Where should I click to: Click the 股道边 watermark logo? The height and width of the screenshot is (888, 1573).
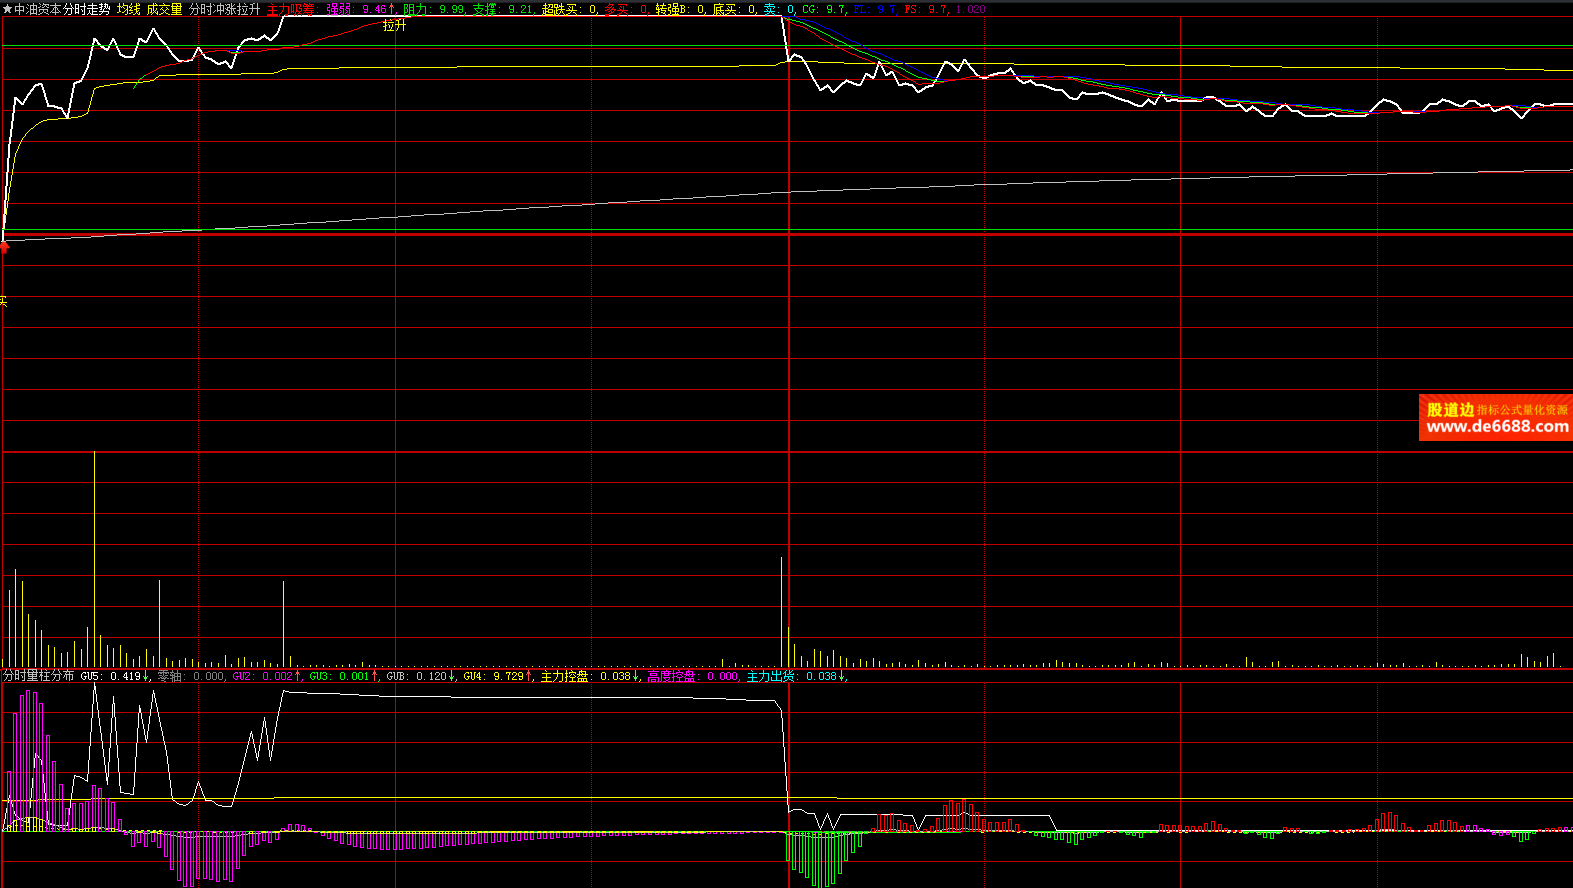click(x=1449, y=410)
